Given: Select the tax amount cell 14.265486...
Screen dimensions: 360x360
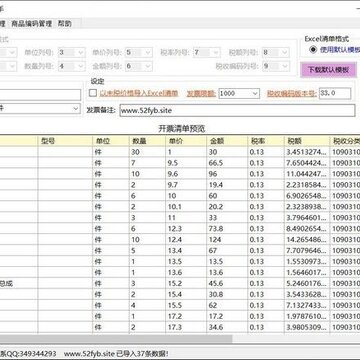Looking at the screenshot, I should [307, 240].
